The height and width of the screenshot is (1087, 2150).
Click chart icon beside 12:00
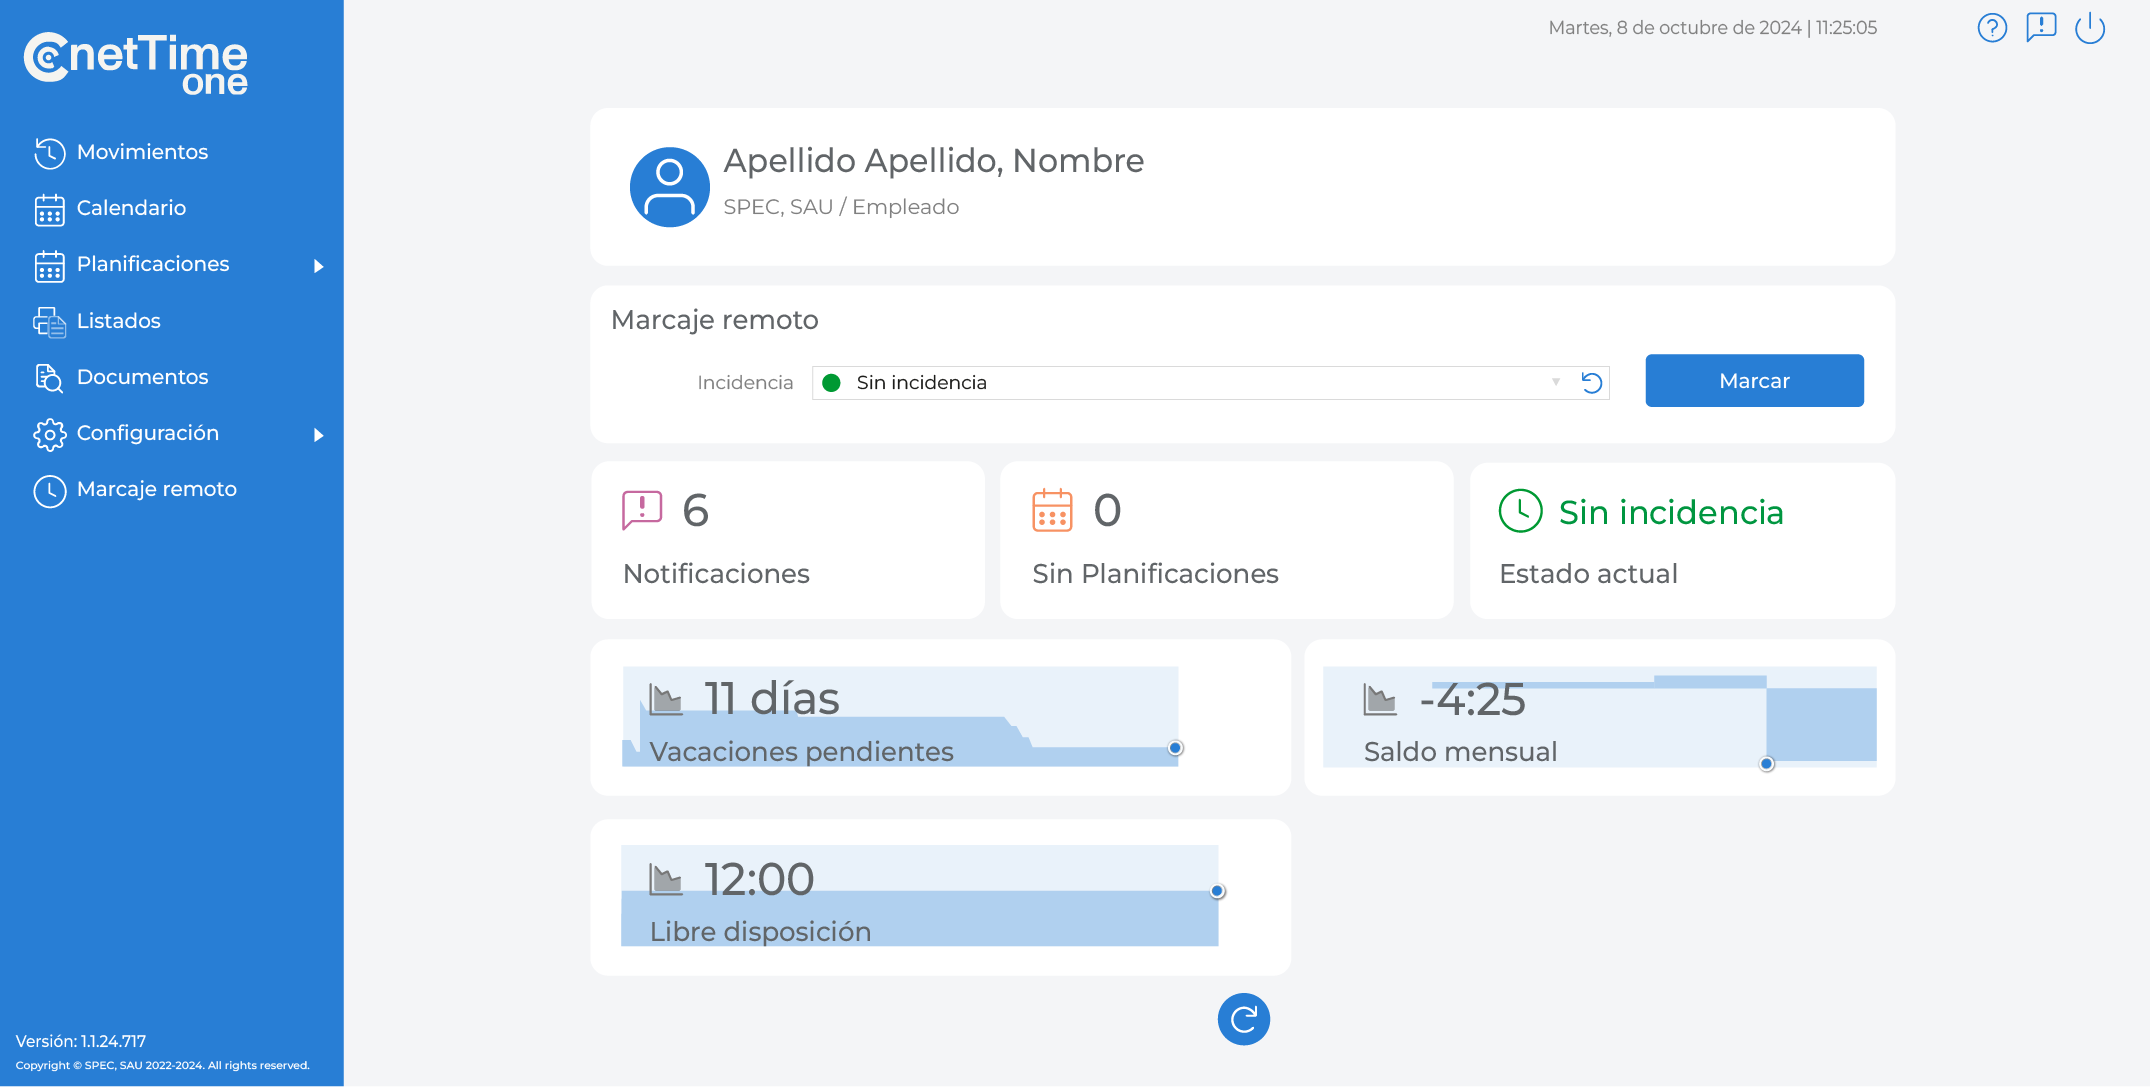pos(666,879)
